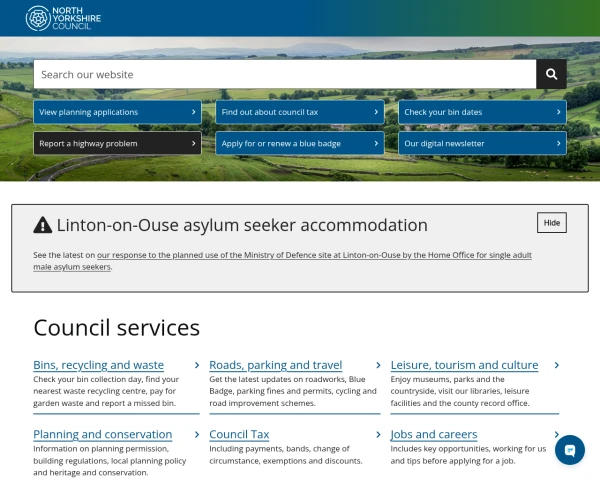Click chevron beside Roads, parking and travel
600x480 pixels.
coord(378,365)
